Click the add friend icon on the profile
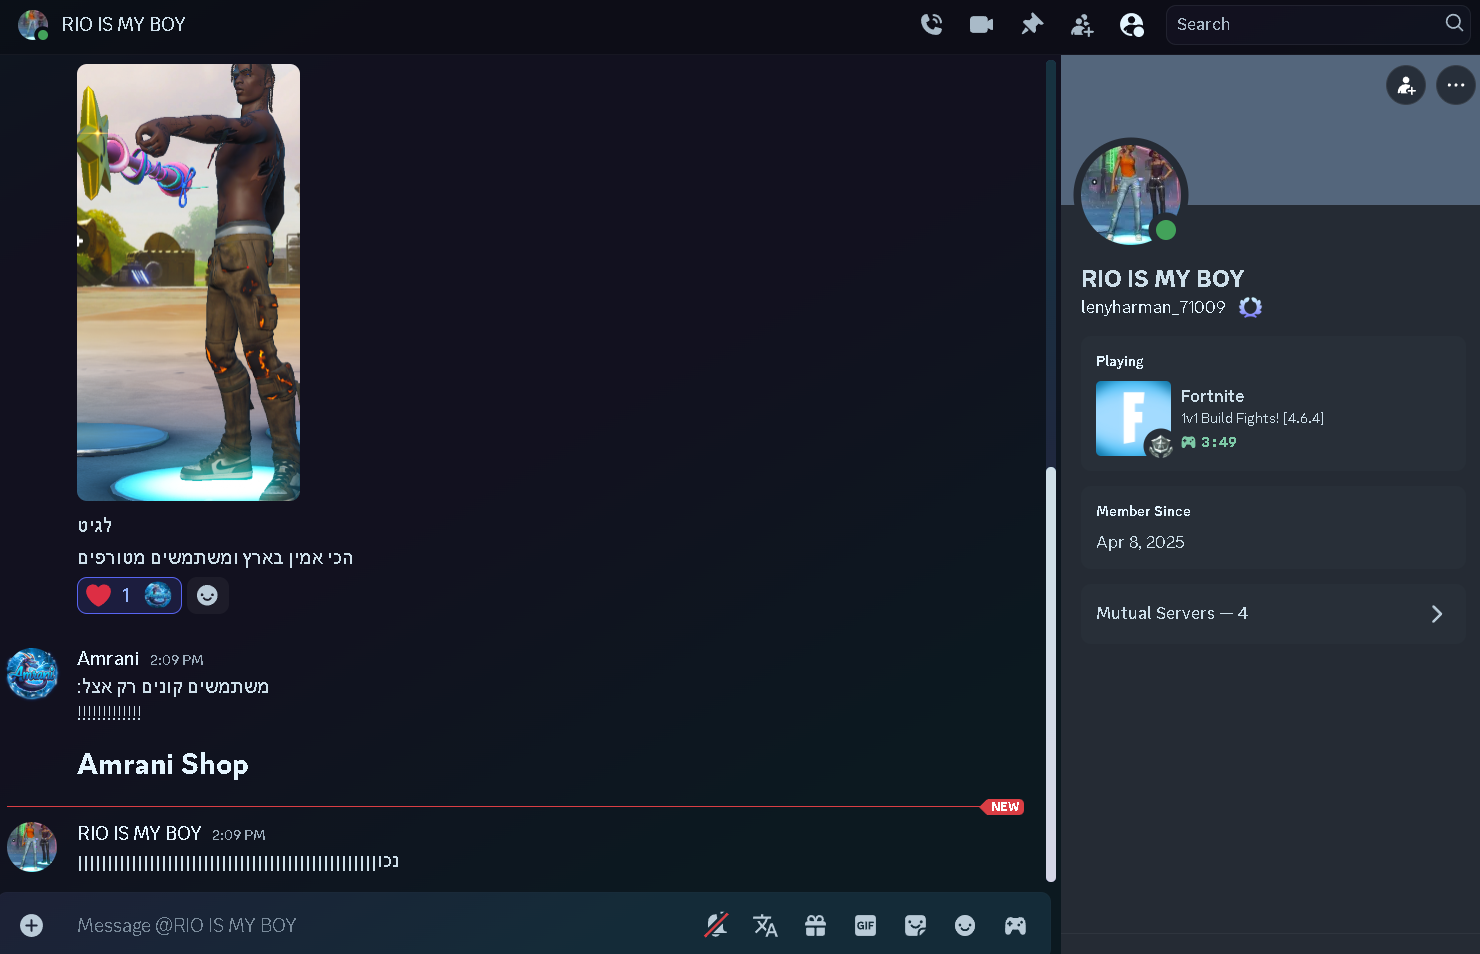 tap(1405, 85)
